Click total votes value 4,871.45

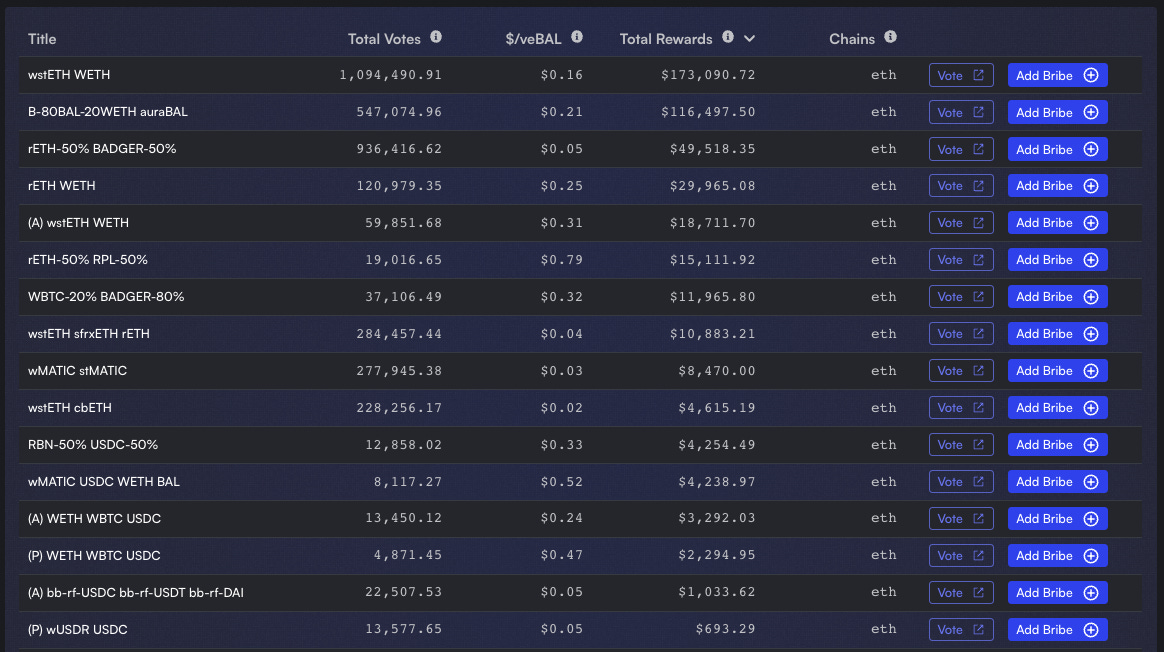pyautogui.click(x=408, y=555)
